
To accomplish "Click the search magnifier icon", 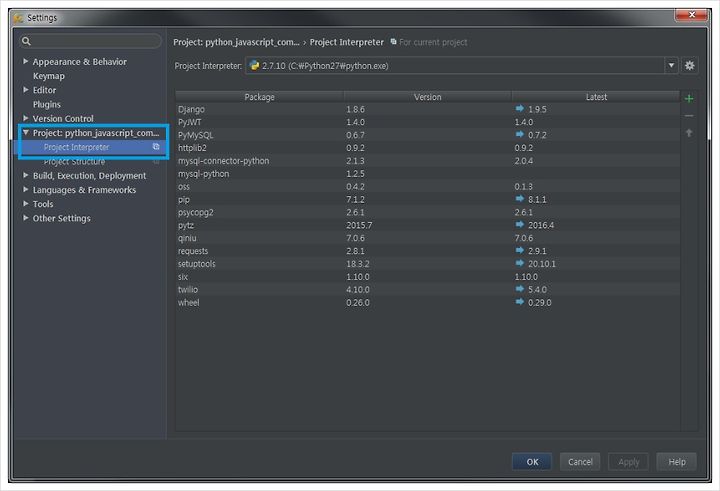I will [x=26, y=41].
